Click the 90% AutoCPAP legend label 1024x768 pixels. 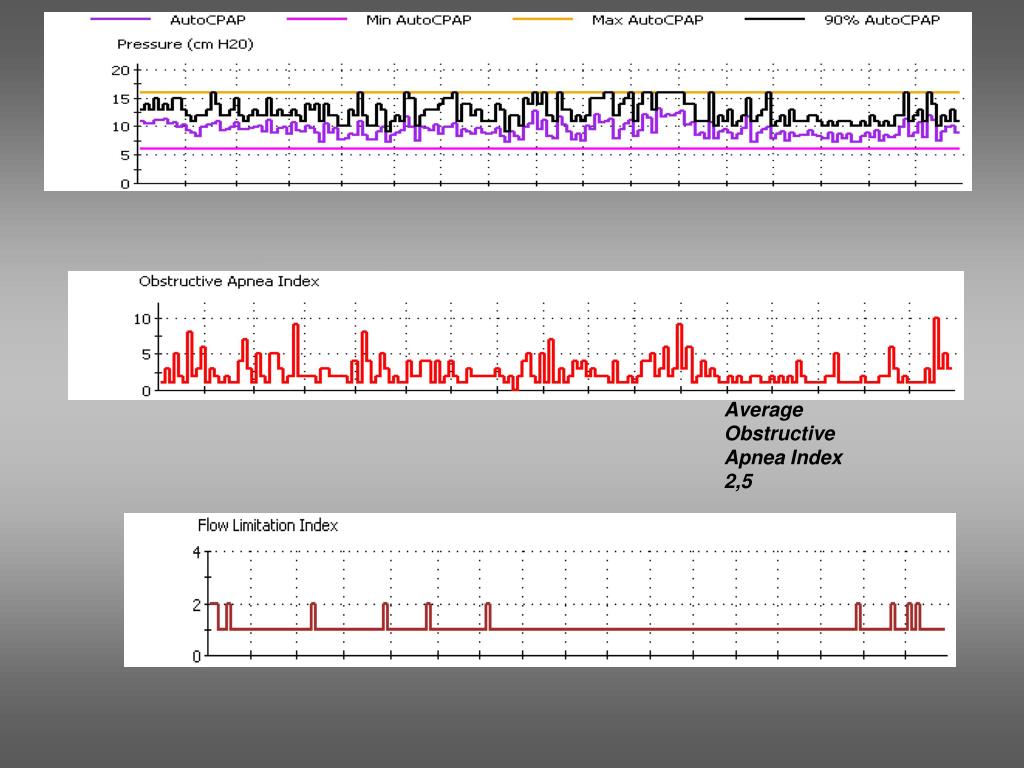tap(882, 20)
